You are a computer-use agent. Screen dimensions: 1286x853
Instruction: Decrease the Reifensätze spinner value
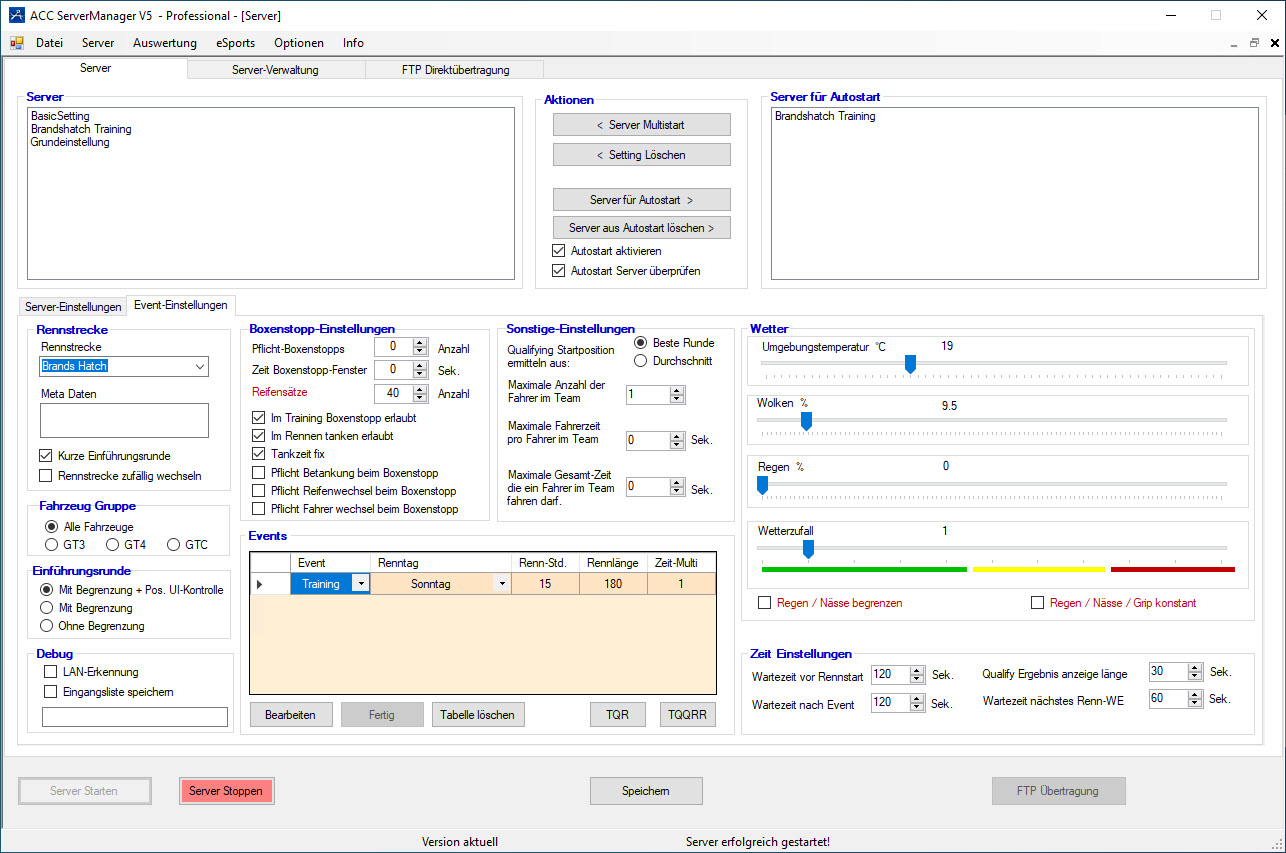coord(420,398)
